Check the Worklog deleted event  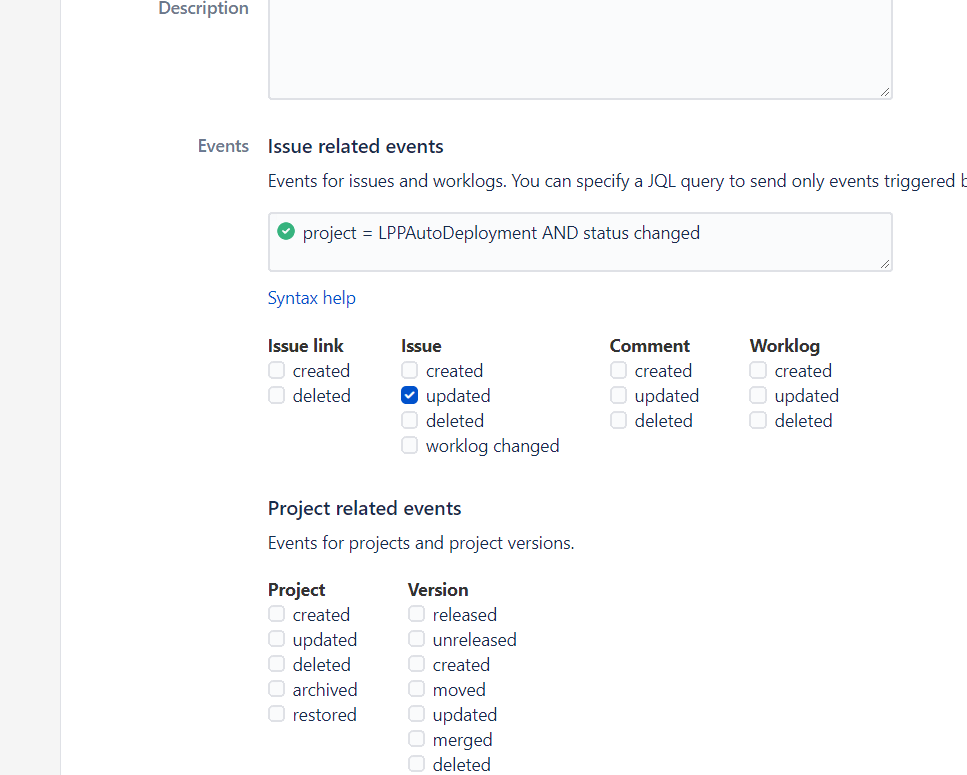click(758, 420)
